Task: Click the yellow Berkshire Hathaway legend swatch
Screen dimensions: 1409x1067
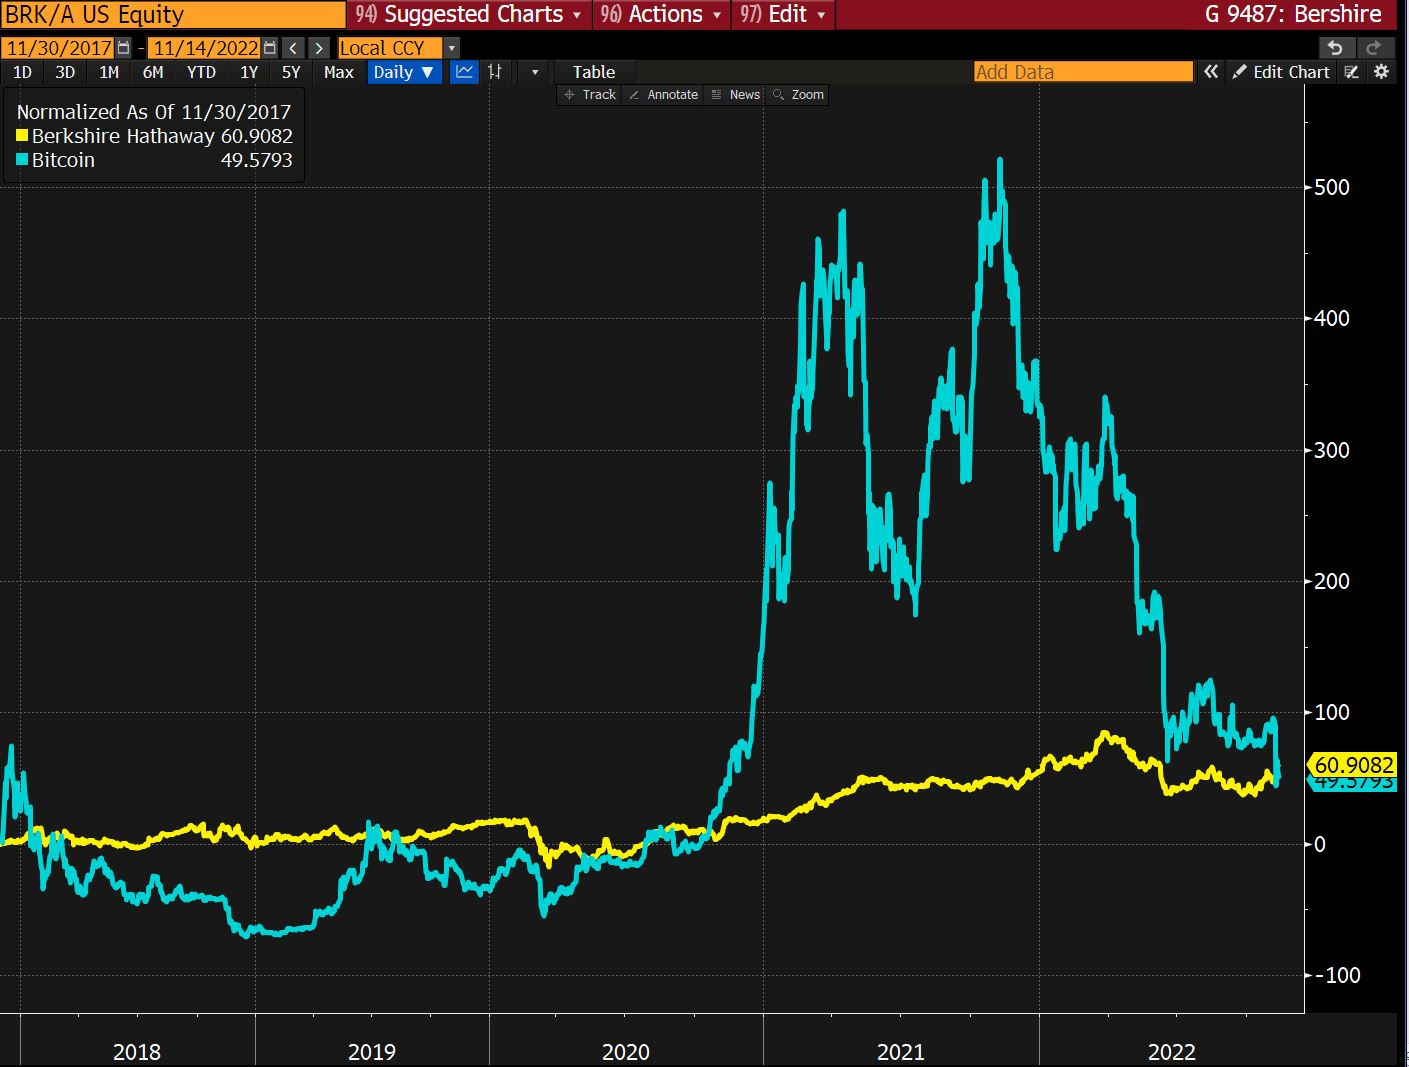Action: (22, 136)
